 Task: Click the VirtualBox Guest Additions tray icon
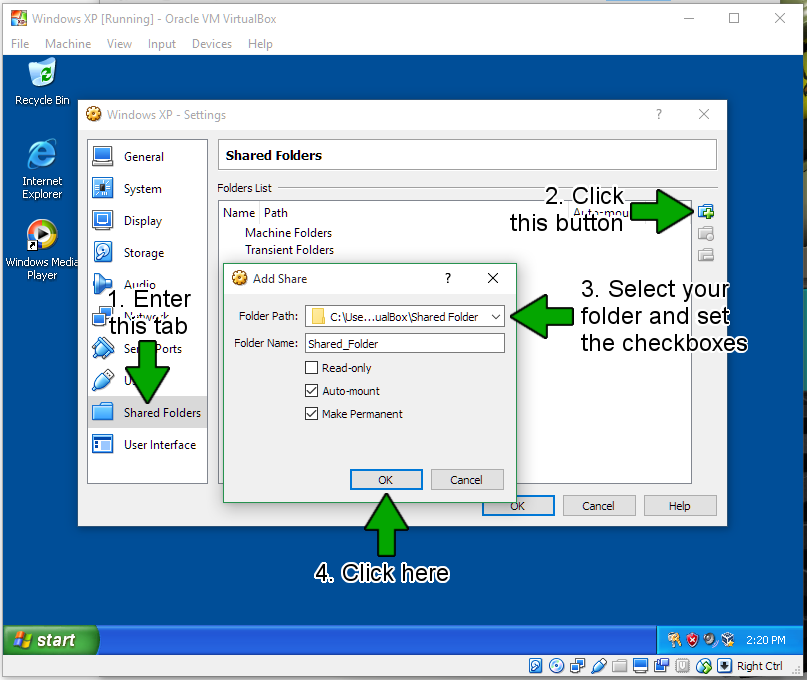(728, 640)
